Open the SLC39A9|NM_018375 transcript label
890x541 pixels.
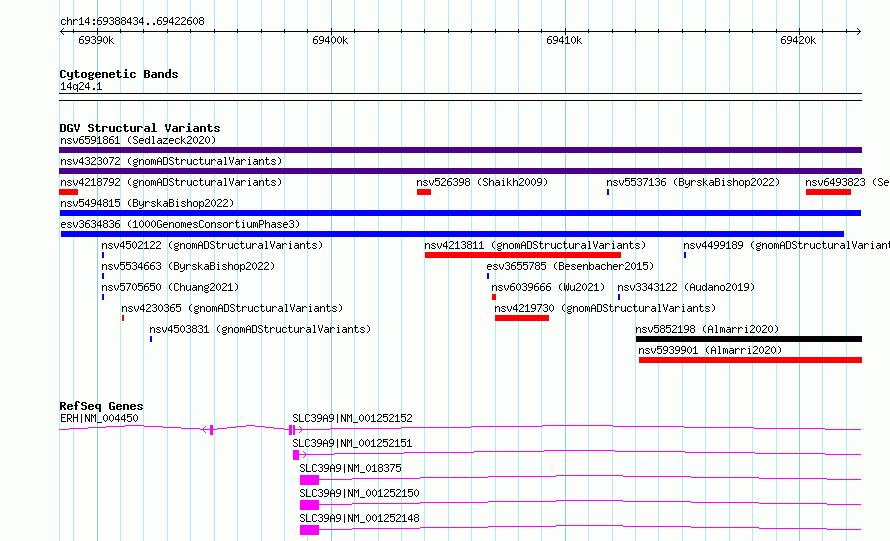pos(350,468)
